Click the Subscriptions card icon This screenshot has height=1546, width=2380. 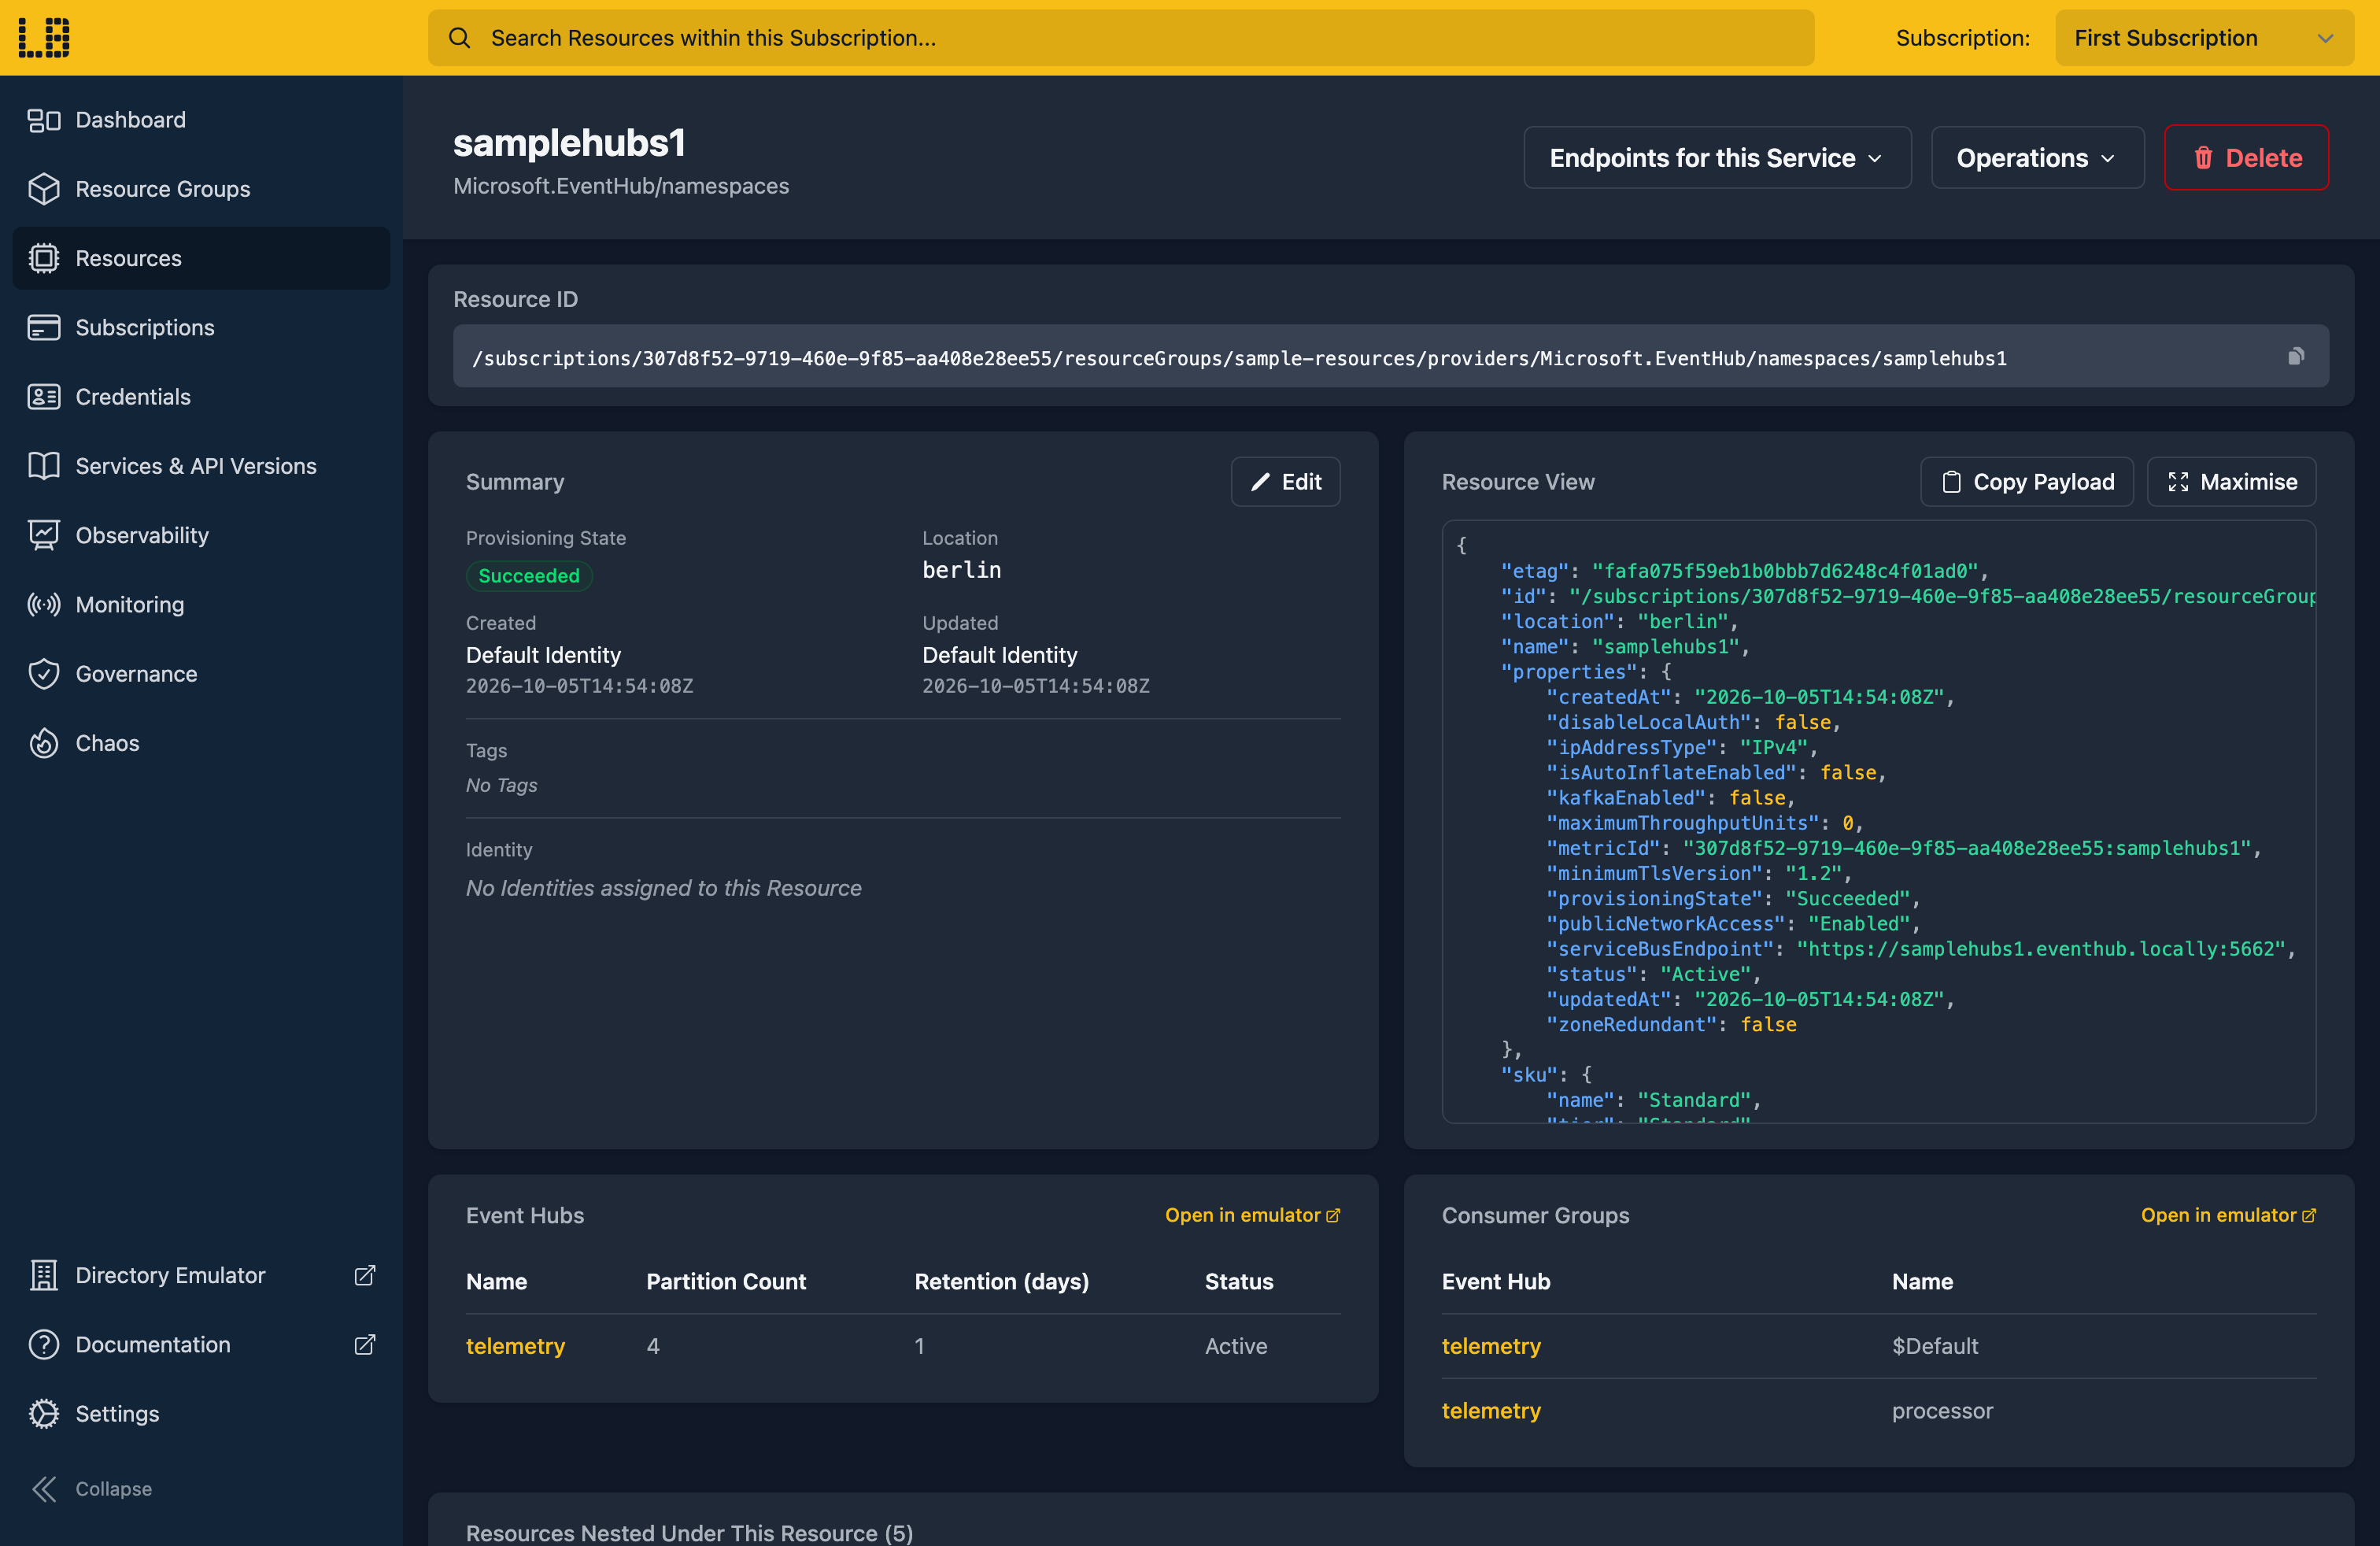click(43, 327)
